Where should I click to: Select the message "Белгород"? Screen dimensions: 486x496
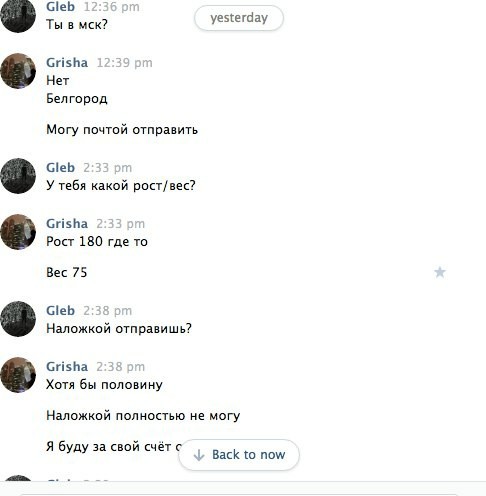[x=77, y=99]
